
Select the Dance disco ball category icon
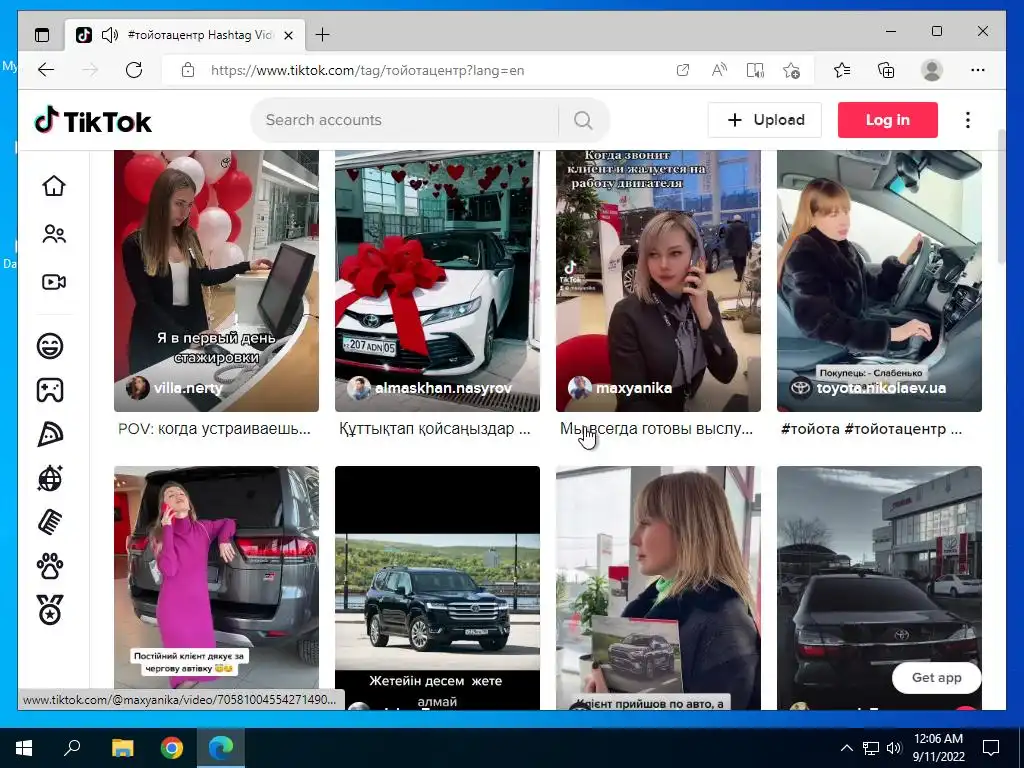[x=50, y=478]
